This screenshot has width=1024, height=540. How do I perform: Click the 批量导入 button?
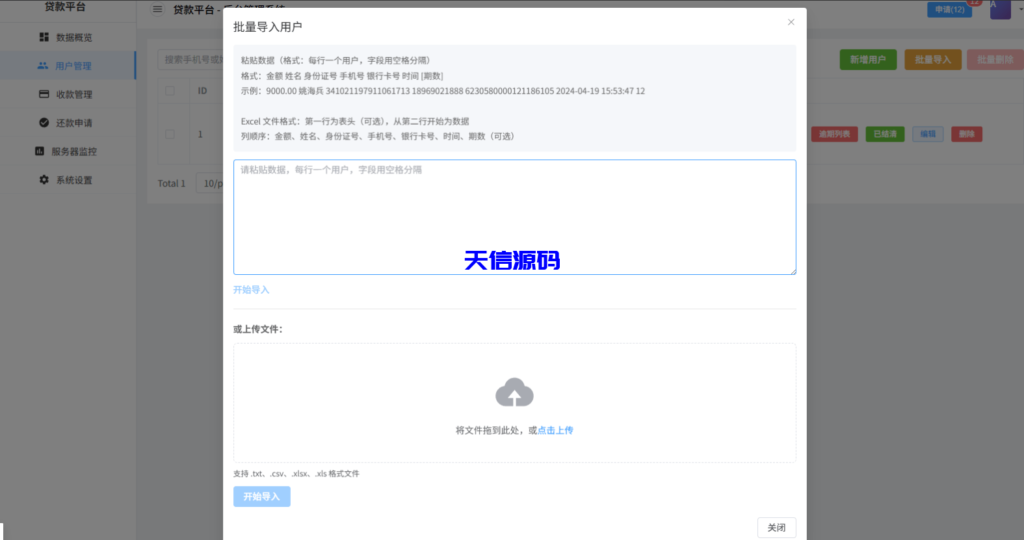click(x=933, y=59)
